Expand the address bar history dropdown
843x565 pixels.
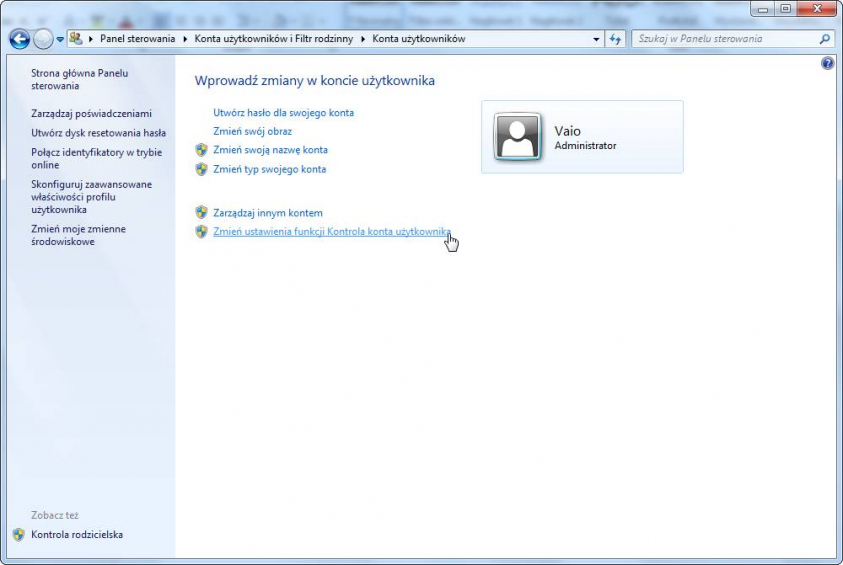(597, 39)
